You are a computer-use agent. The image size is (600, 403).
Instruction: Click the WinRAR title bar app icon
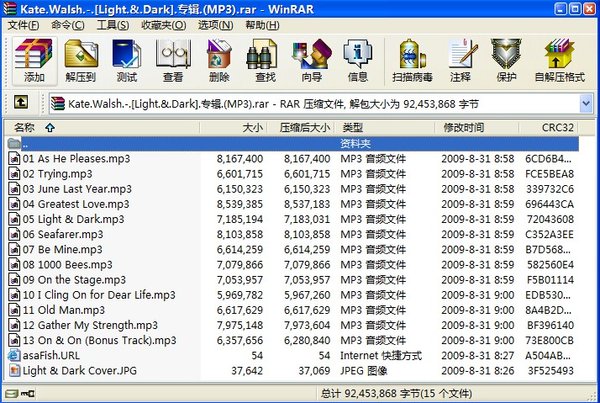[x=10, y=8]
